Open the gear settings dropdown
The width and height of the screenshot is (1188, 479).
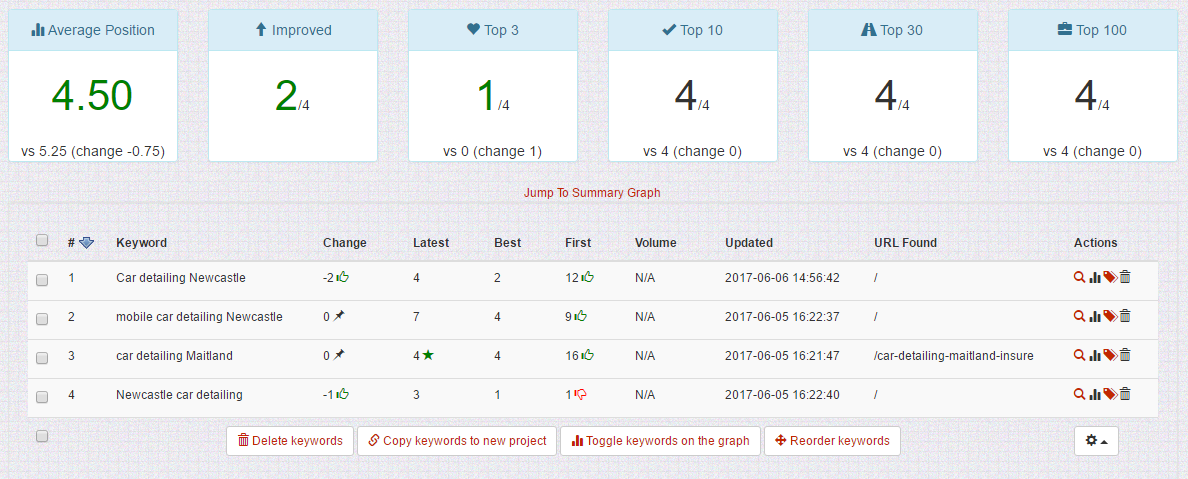[x=1096, y=440]
